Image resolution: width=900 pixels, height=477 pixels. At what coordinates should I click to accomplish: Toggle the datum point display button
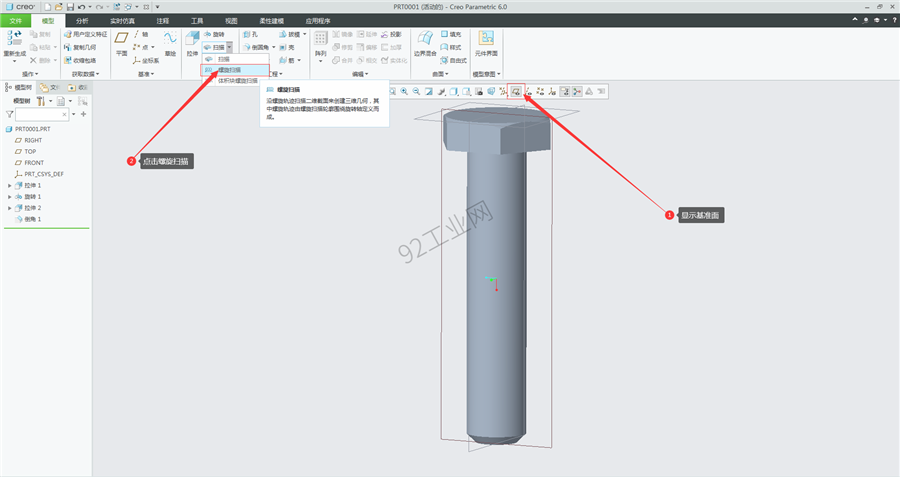(540, 91)
